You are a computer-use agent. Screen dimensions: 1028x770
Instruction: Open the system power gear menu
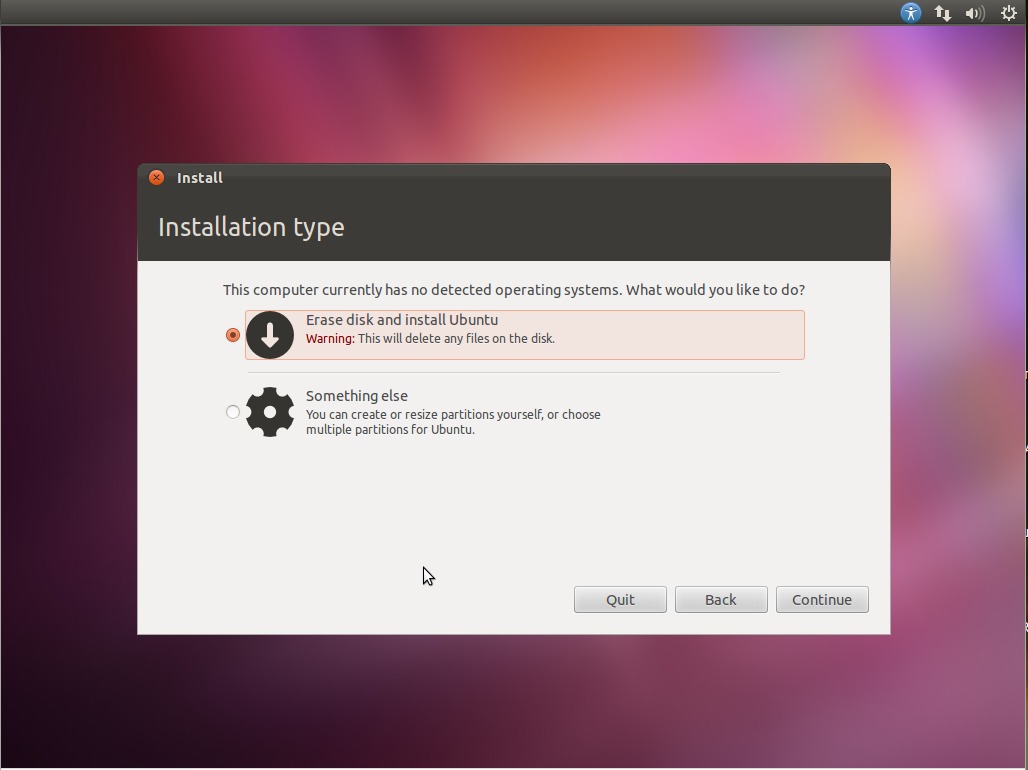[x=1009, y=12]
